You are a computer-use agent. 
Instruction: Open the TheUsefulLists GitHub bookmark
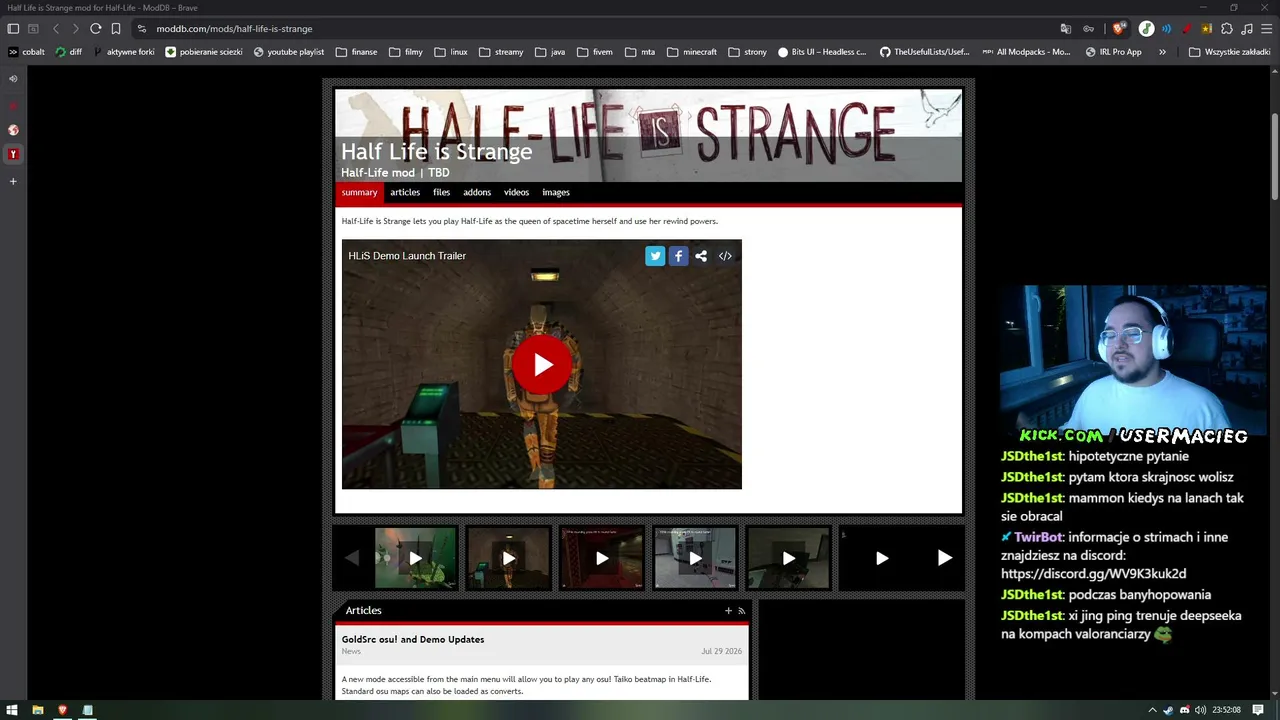pos(924,52)
